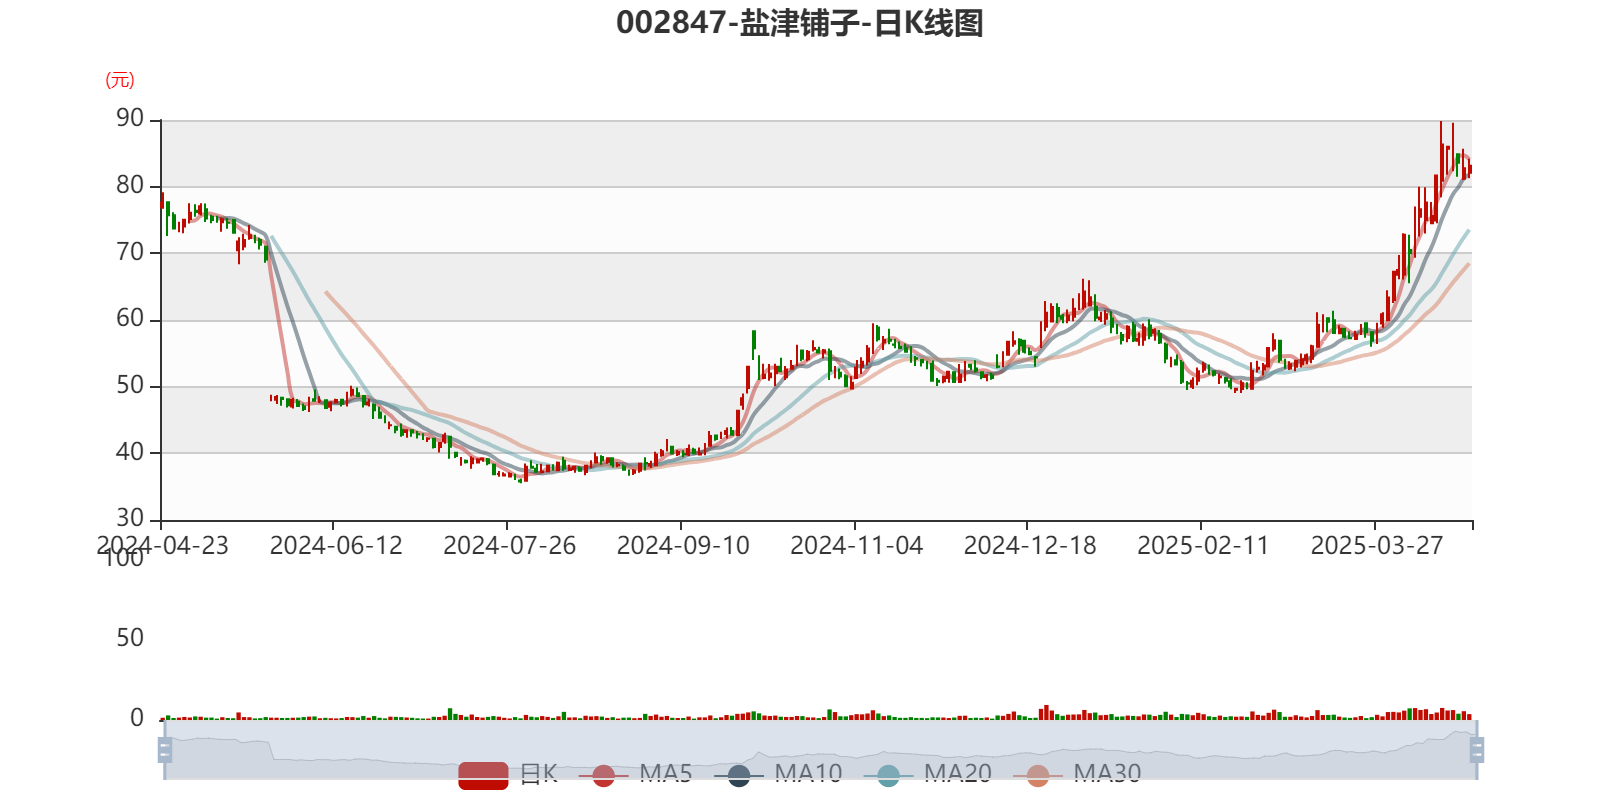Click the (元) unit label

point(120,80)
